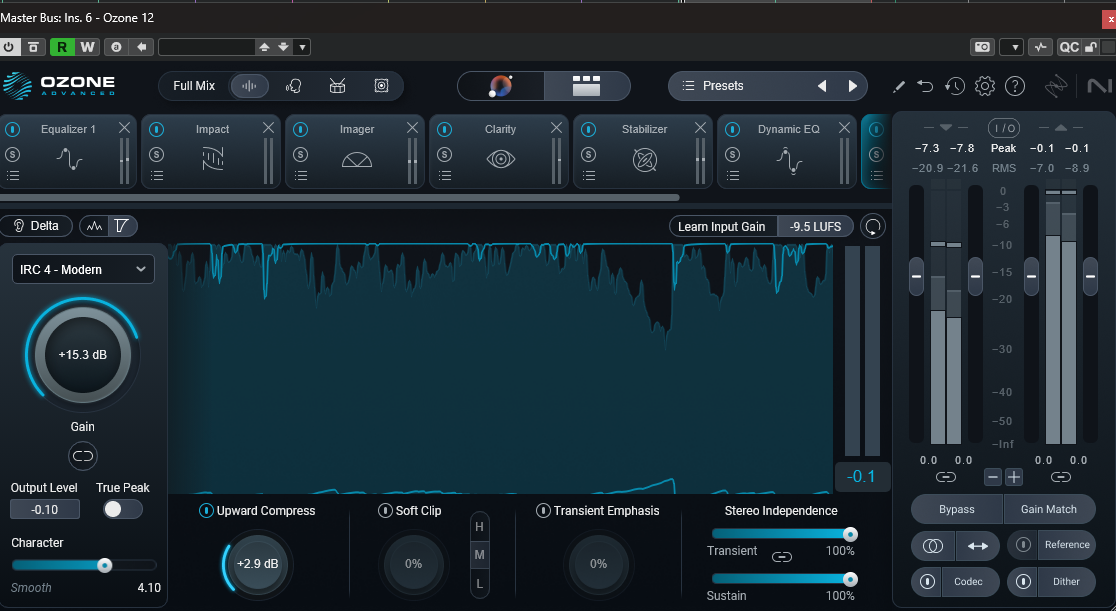Select the bass target icon

[x=381, y=86]
